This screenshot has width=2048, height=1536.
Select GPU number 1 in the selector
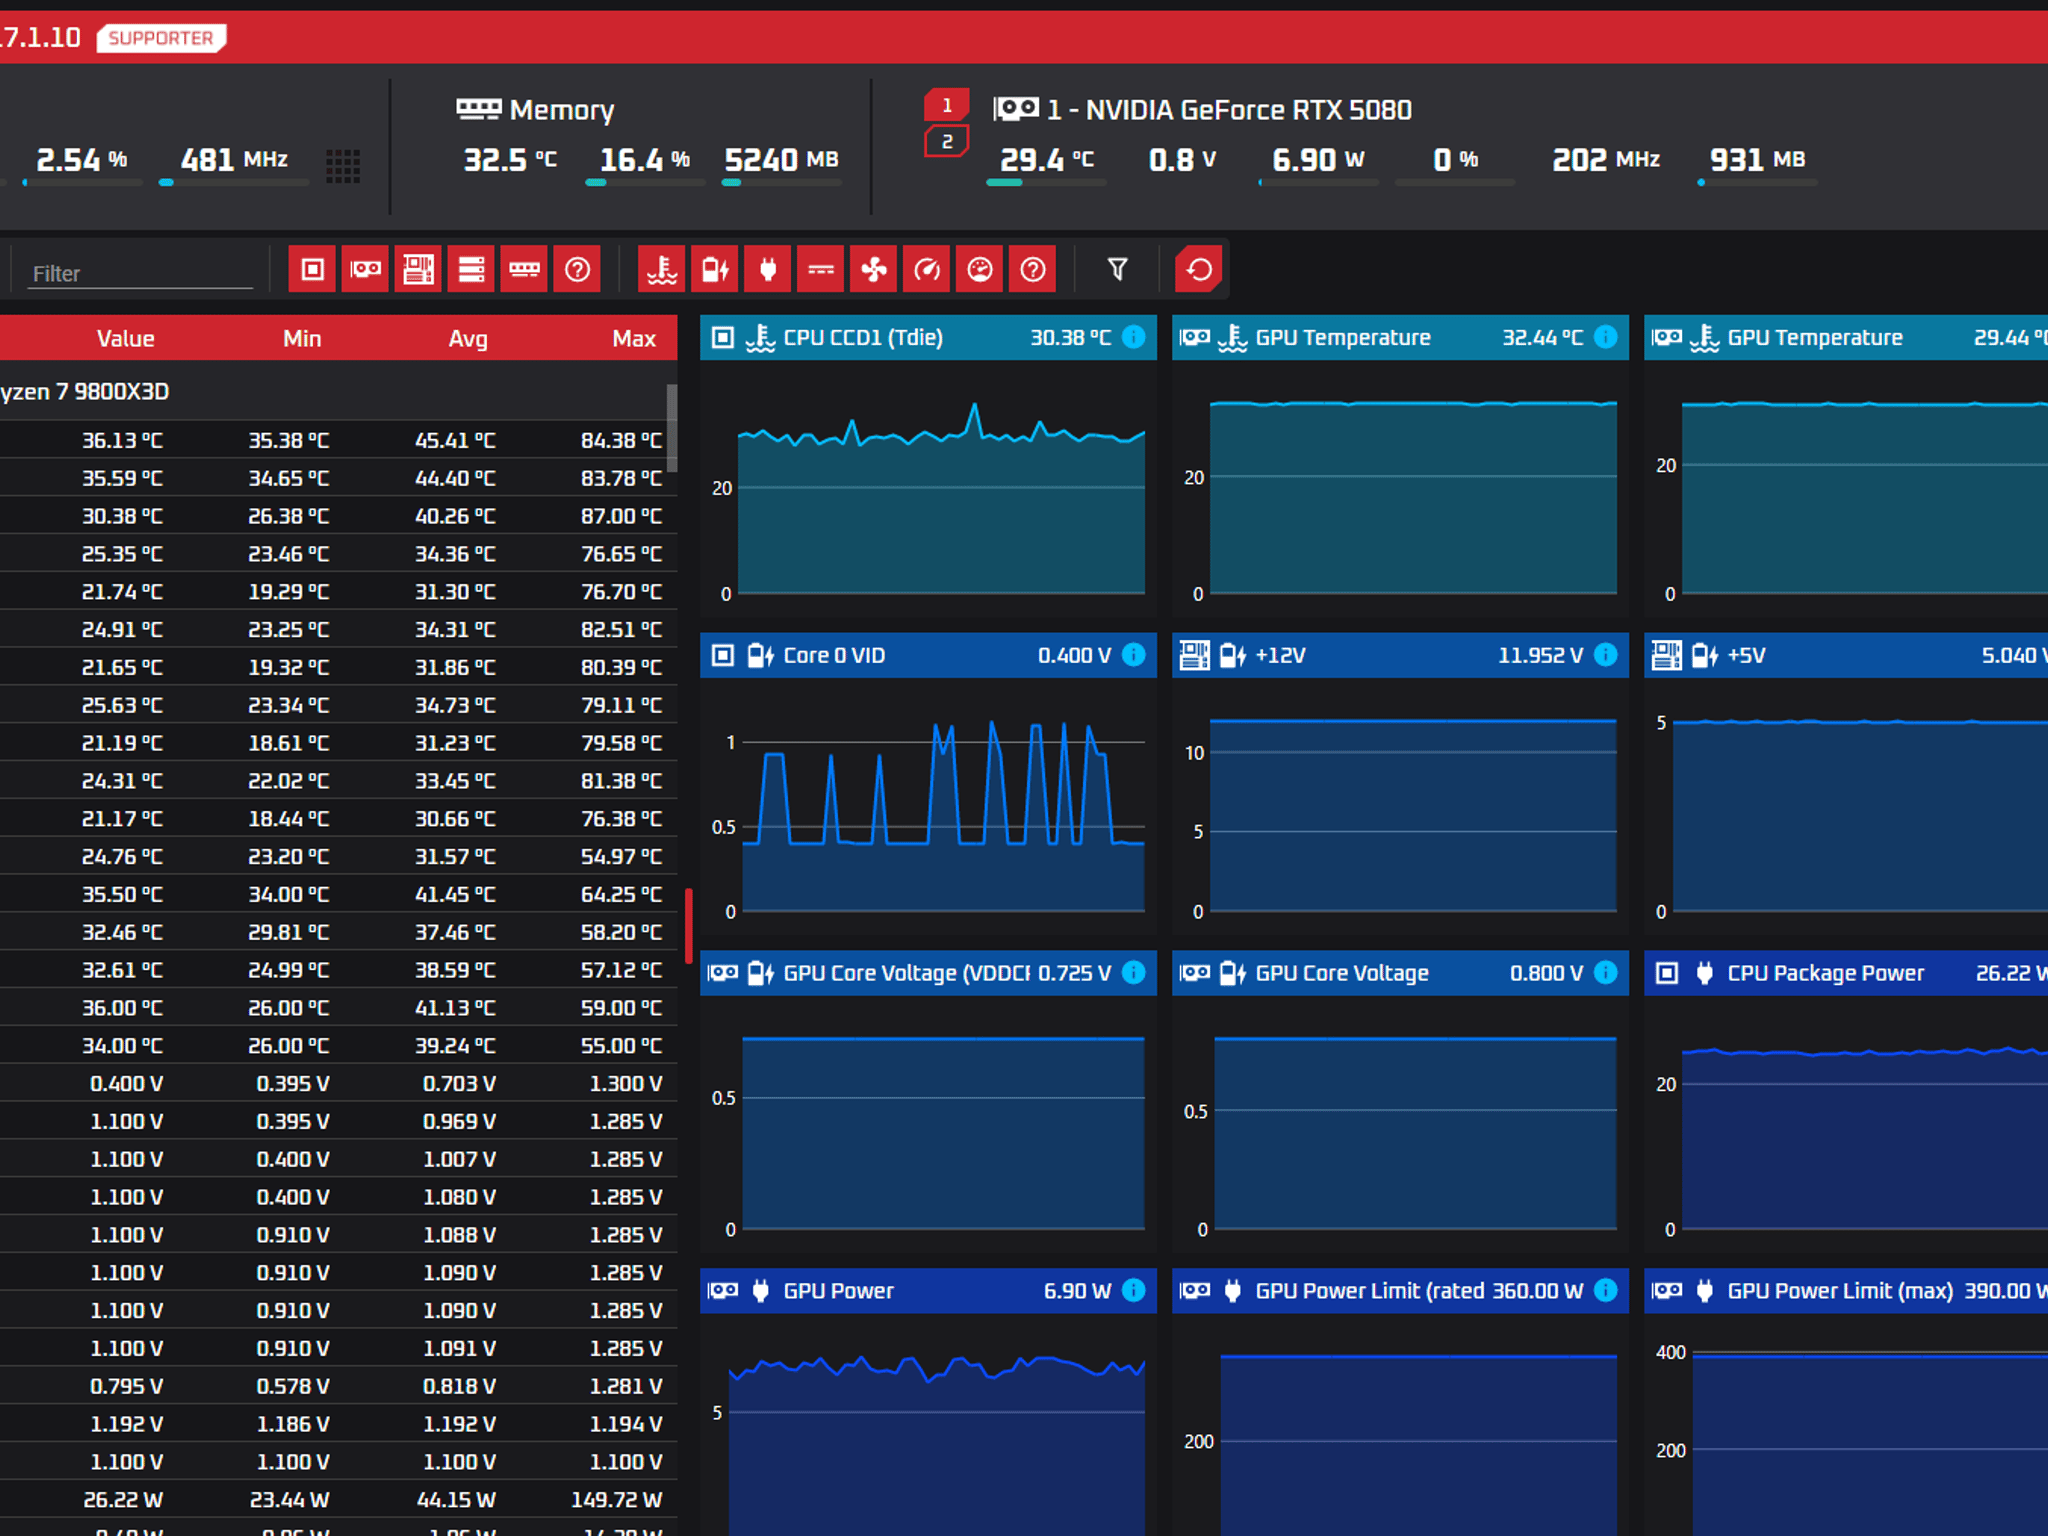(946, 105)
